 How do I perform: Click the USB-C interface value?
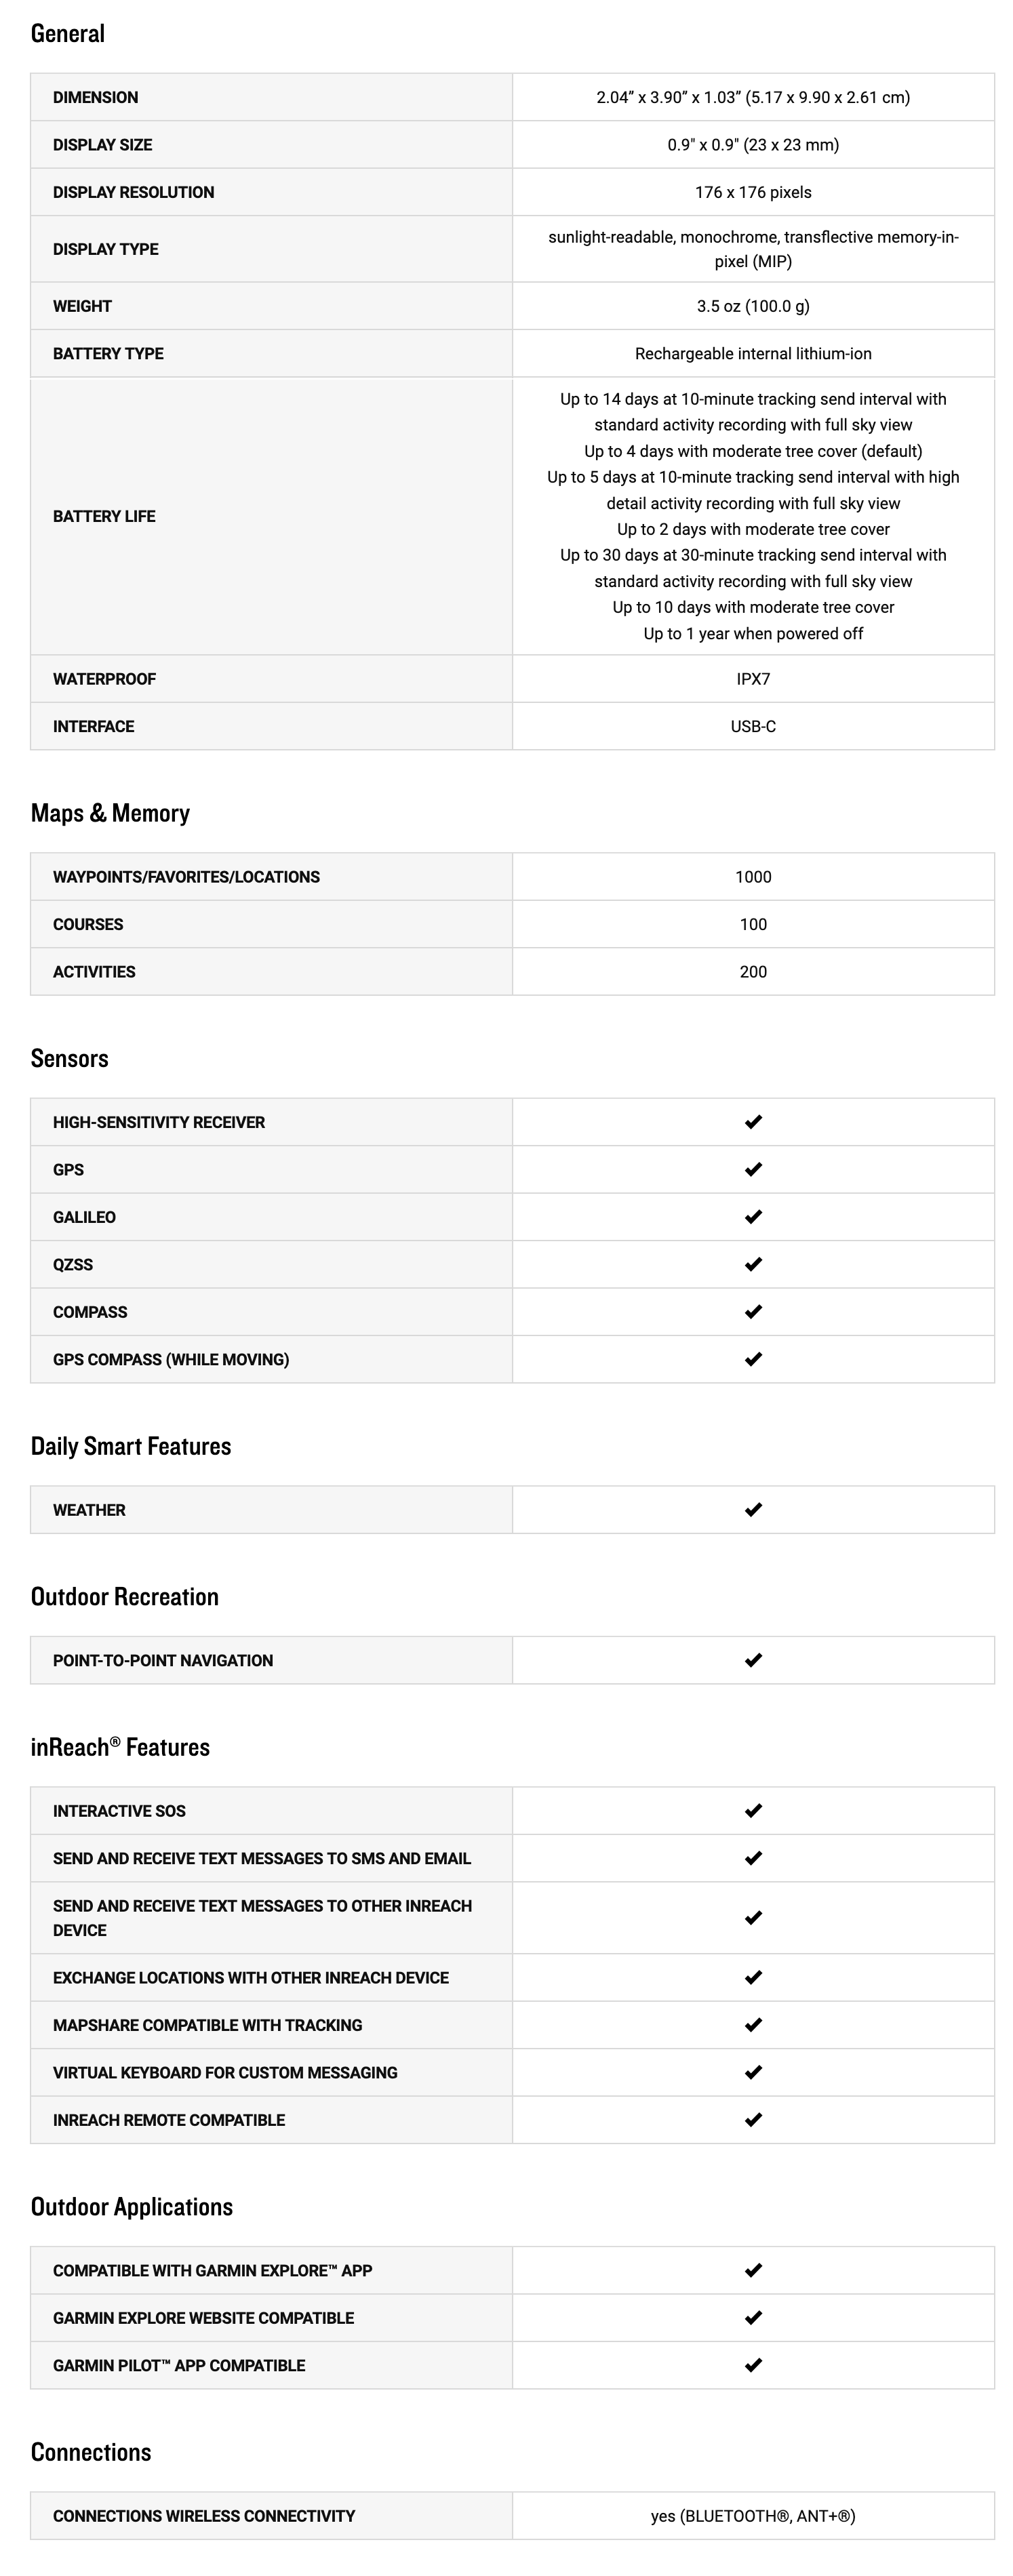click(x=753, y=726)
